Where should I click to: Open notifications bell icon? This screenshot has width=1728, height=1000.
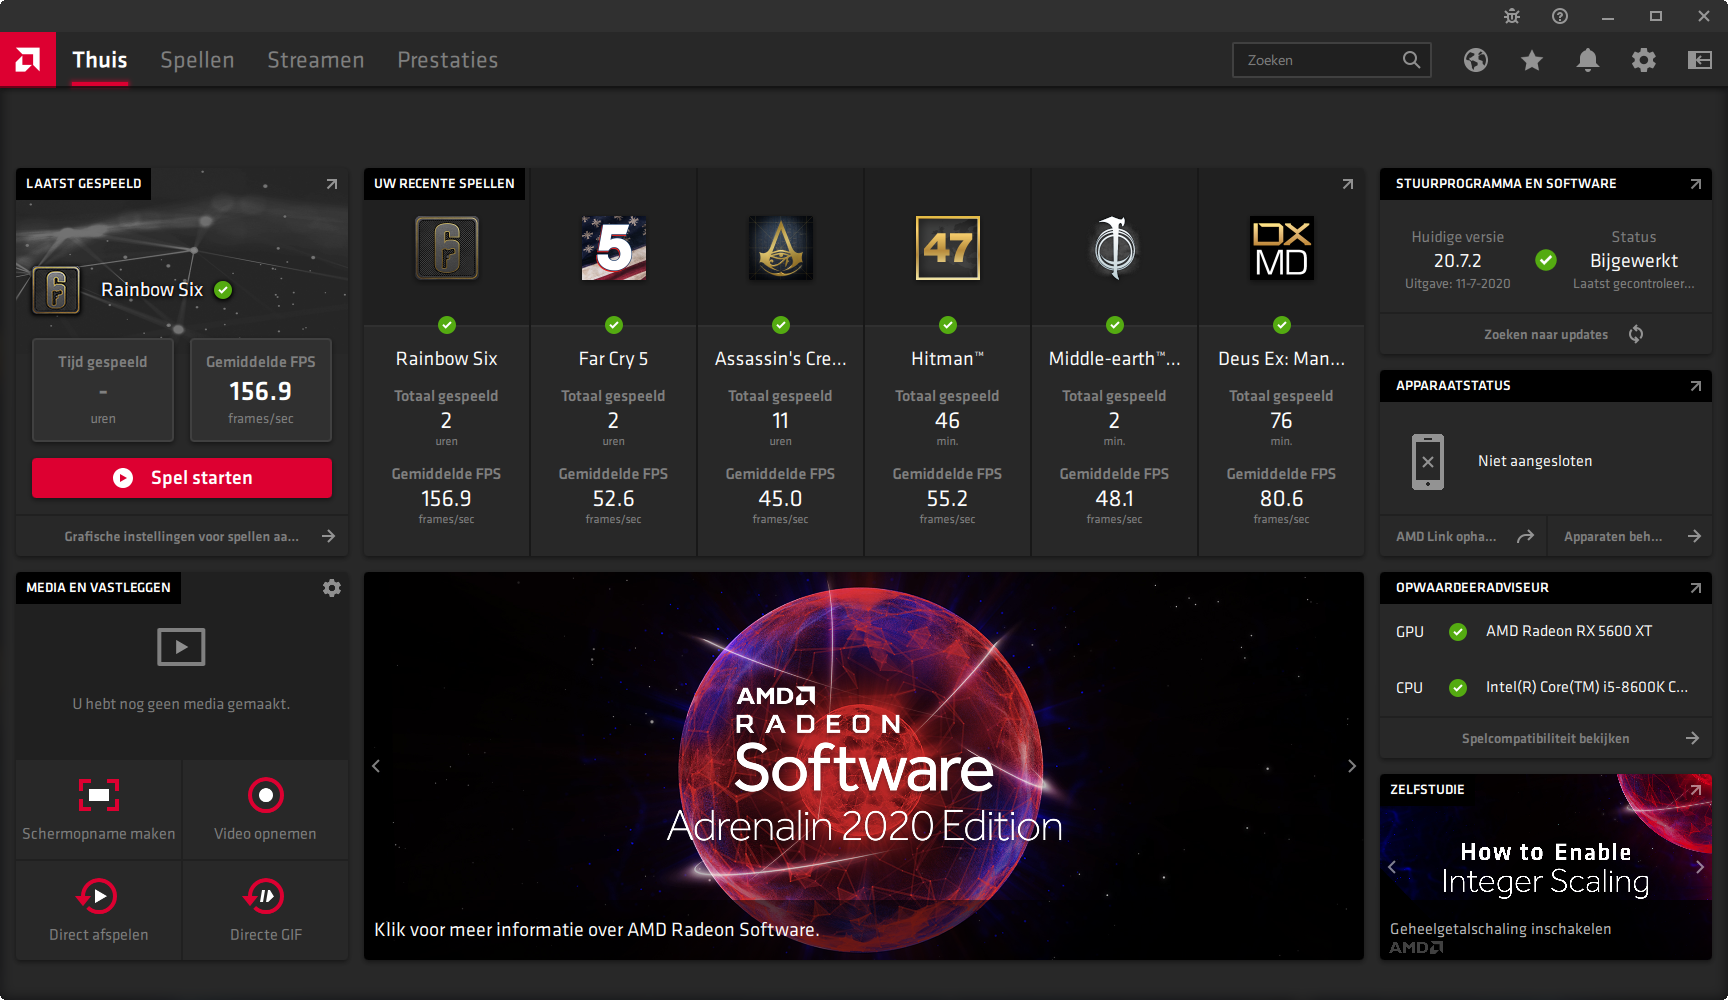[x=1588, y=60]
